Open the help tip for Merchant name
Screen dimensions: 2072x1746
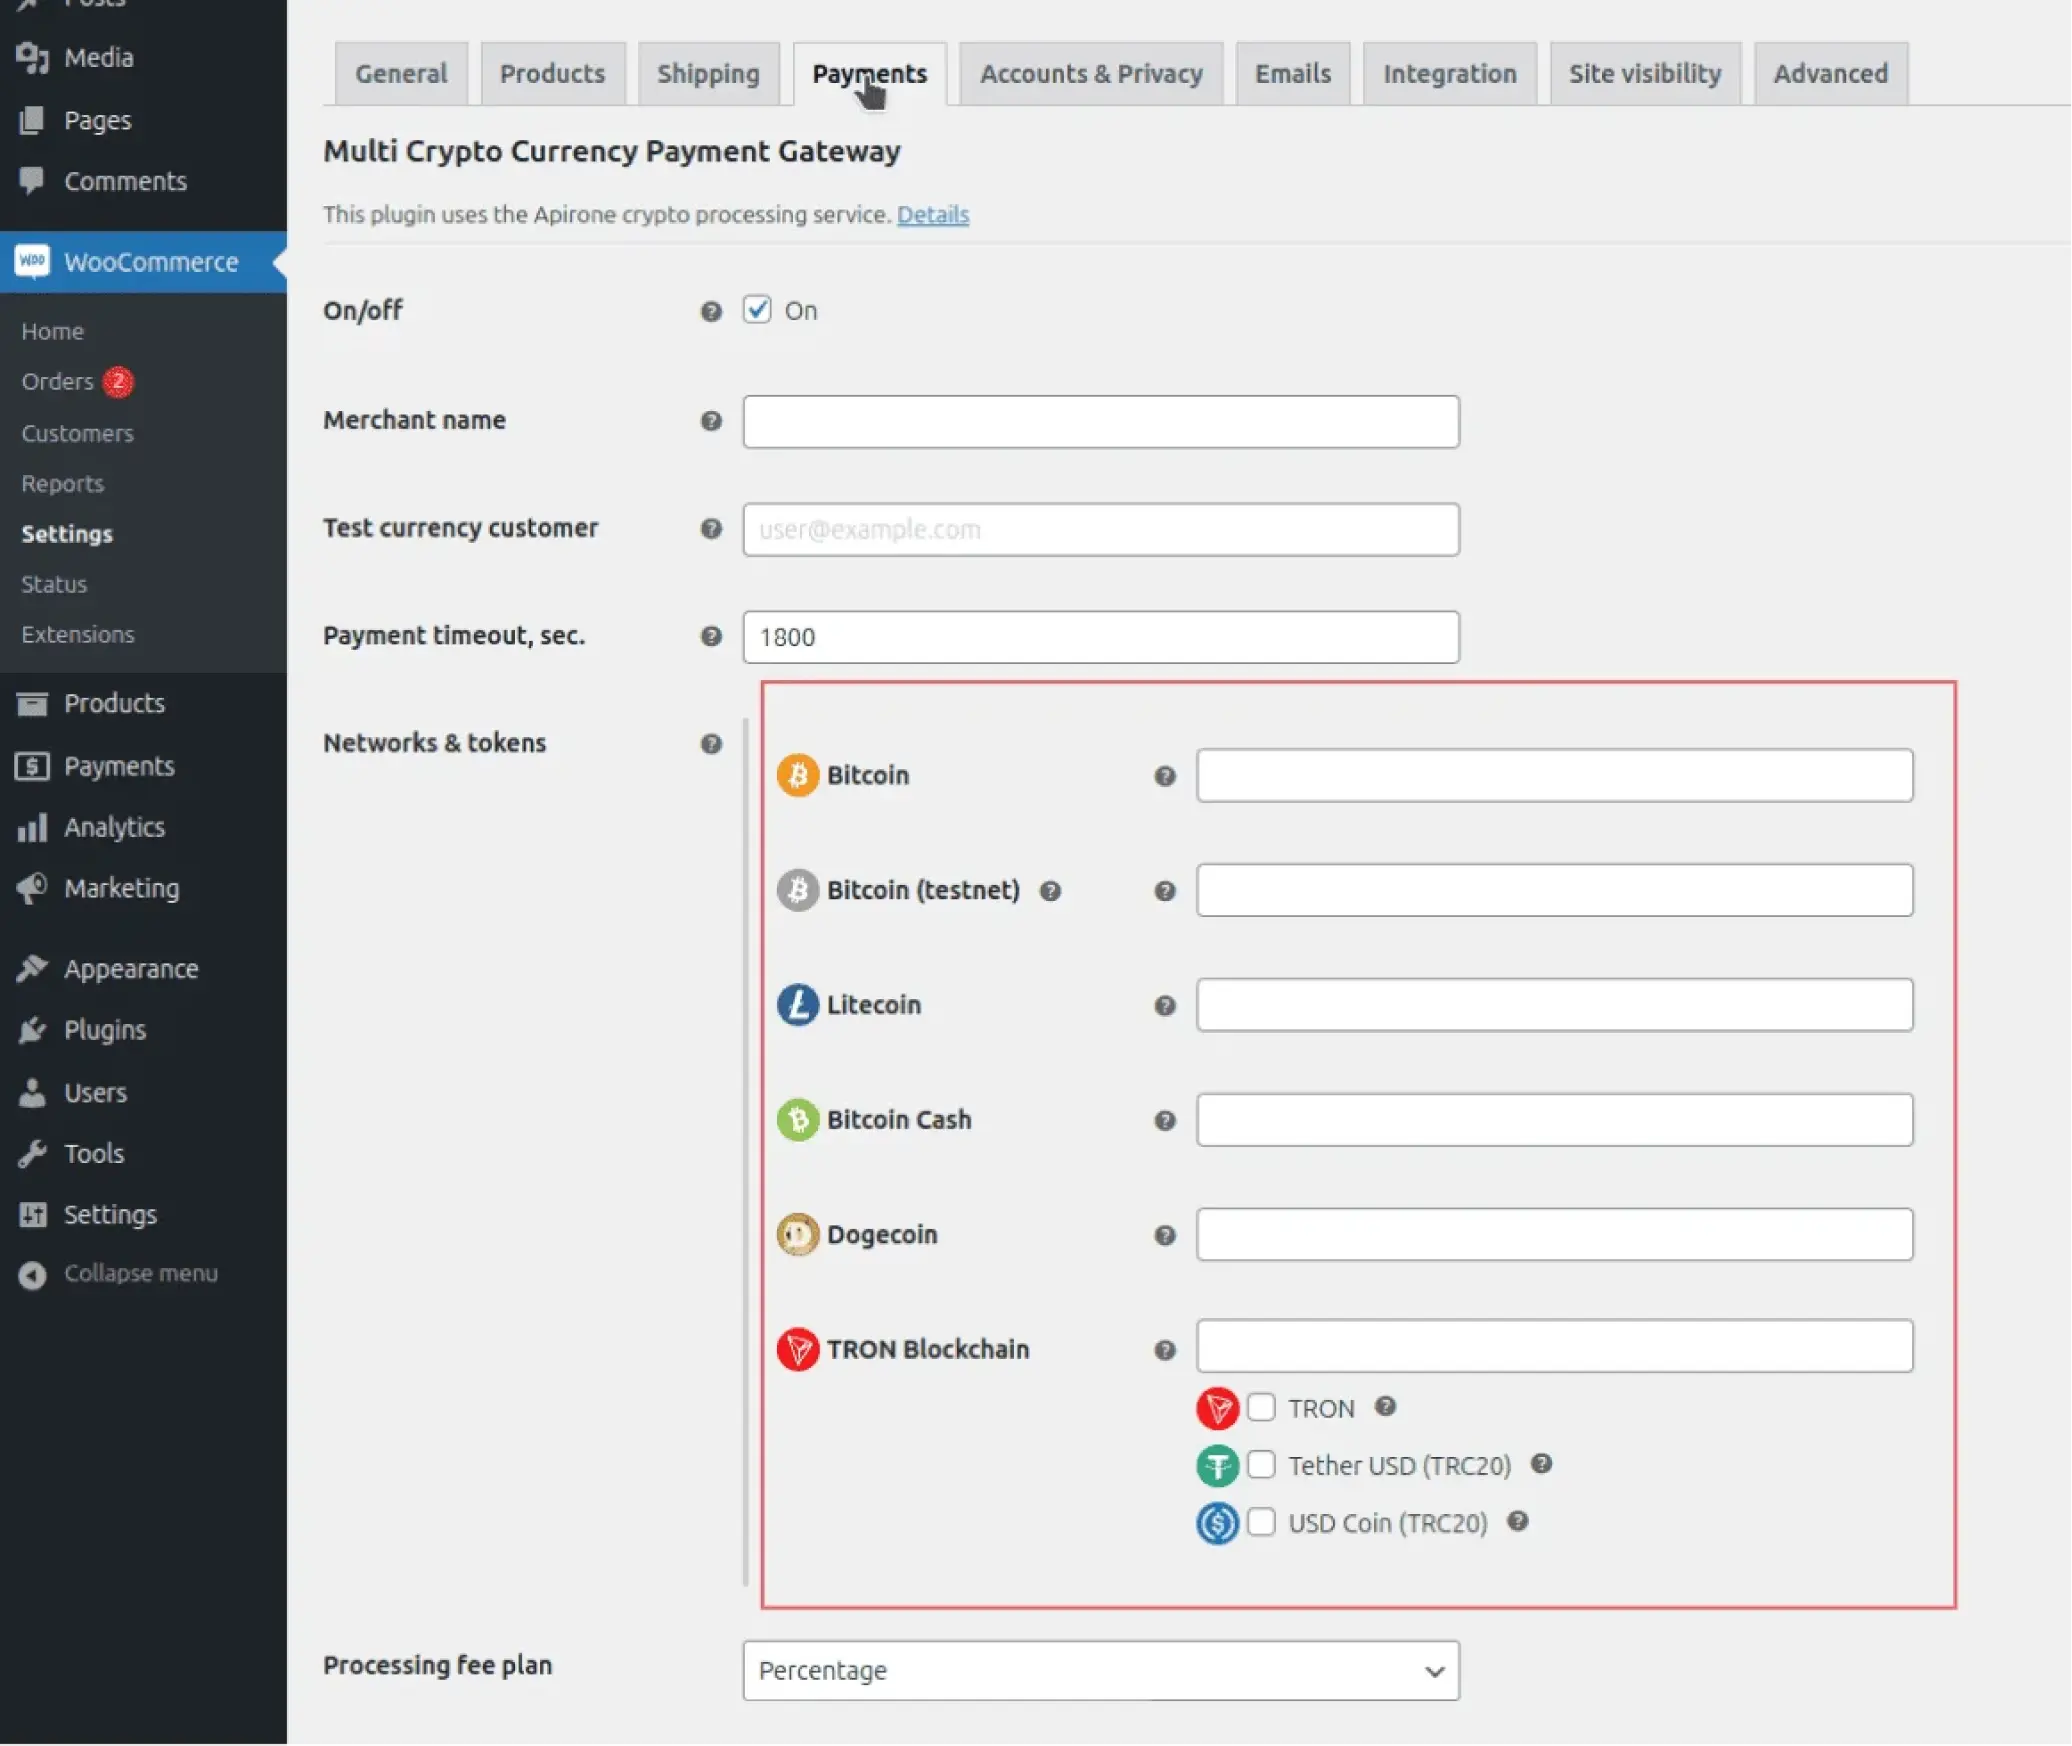711,421
